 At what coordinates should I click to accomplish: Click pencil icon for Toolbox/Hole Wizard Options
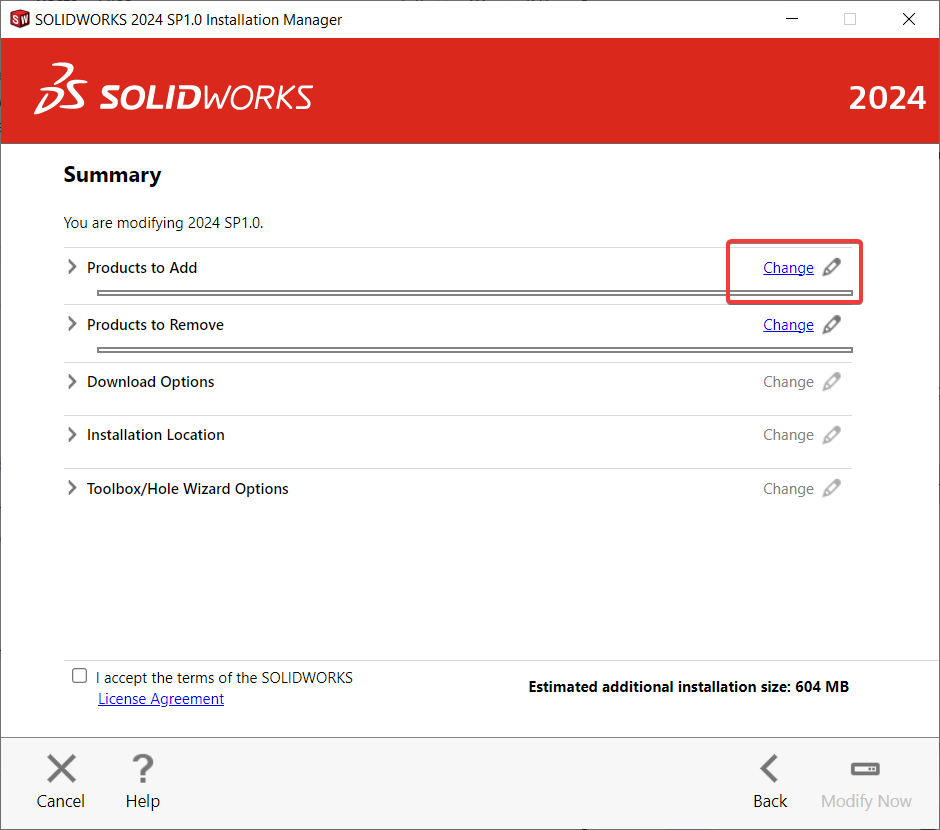point(831,488)
